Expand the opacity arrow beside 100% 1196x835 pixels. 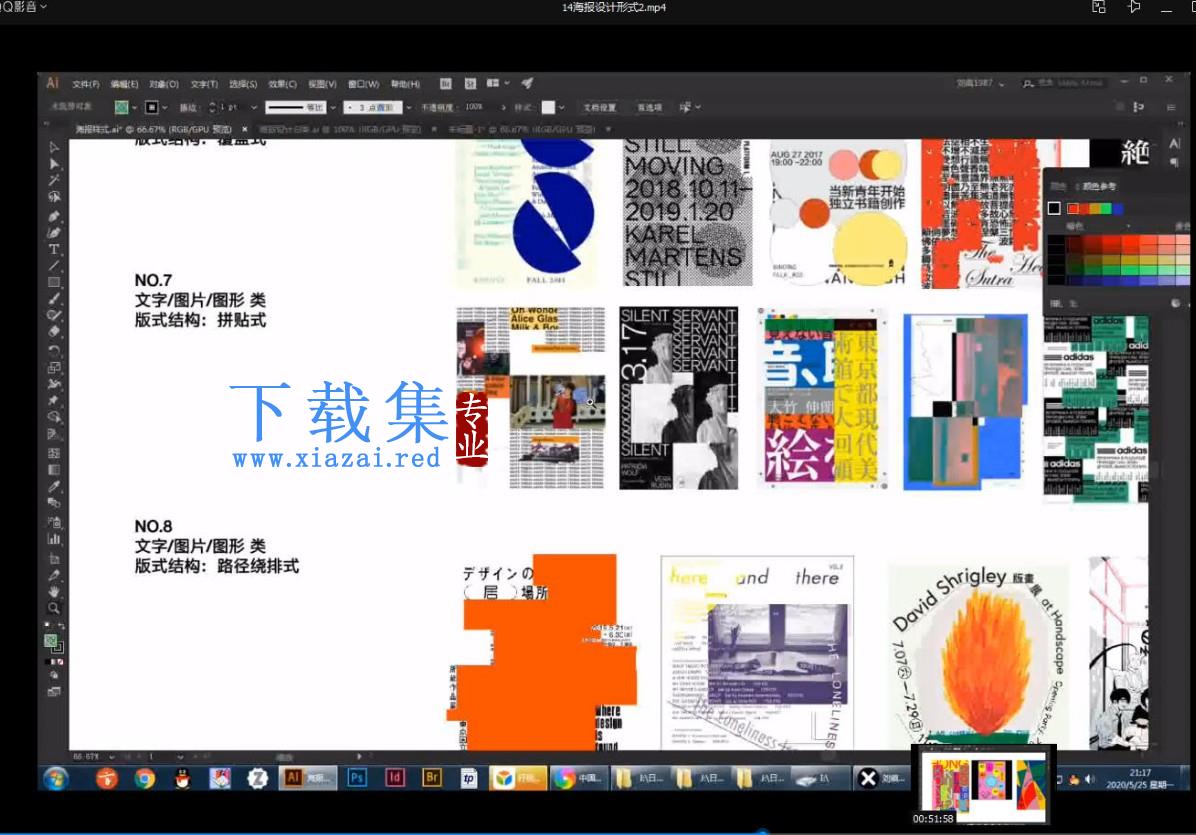coord(503,108)
